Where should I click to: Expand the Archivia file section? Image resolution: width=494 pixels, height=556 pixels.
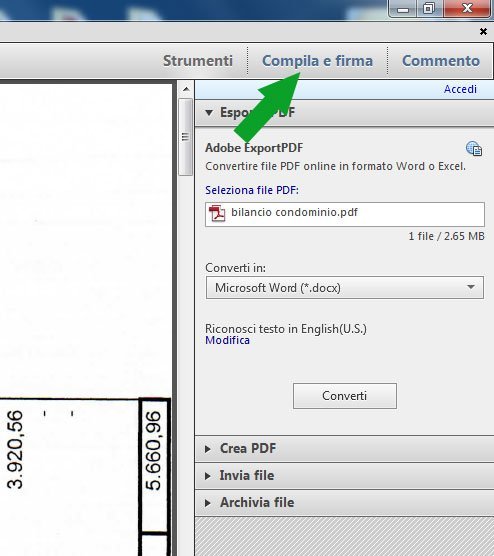[x=344, y=502]
